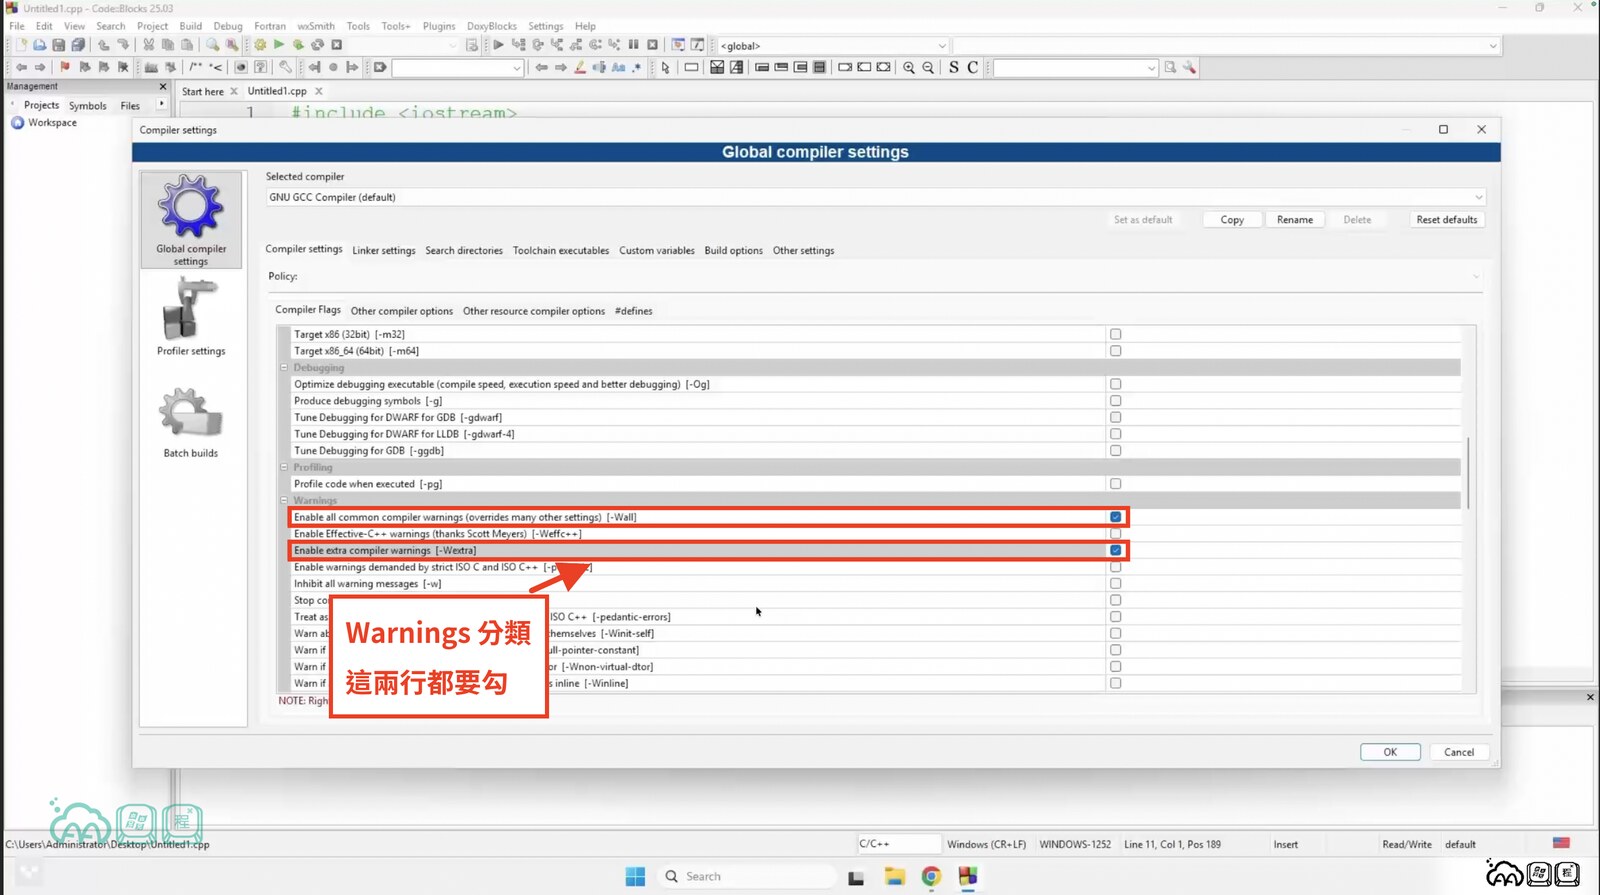Uncheck the -Wextra warnings checkbox
1600x895 pixels.
click(1115, 550)
